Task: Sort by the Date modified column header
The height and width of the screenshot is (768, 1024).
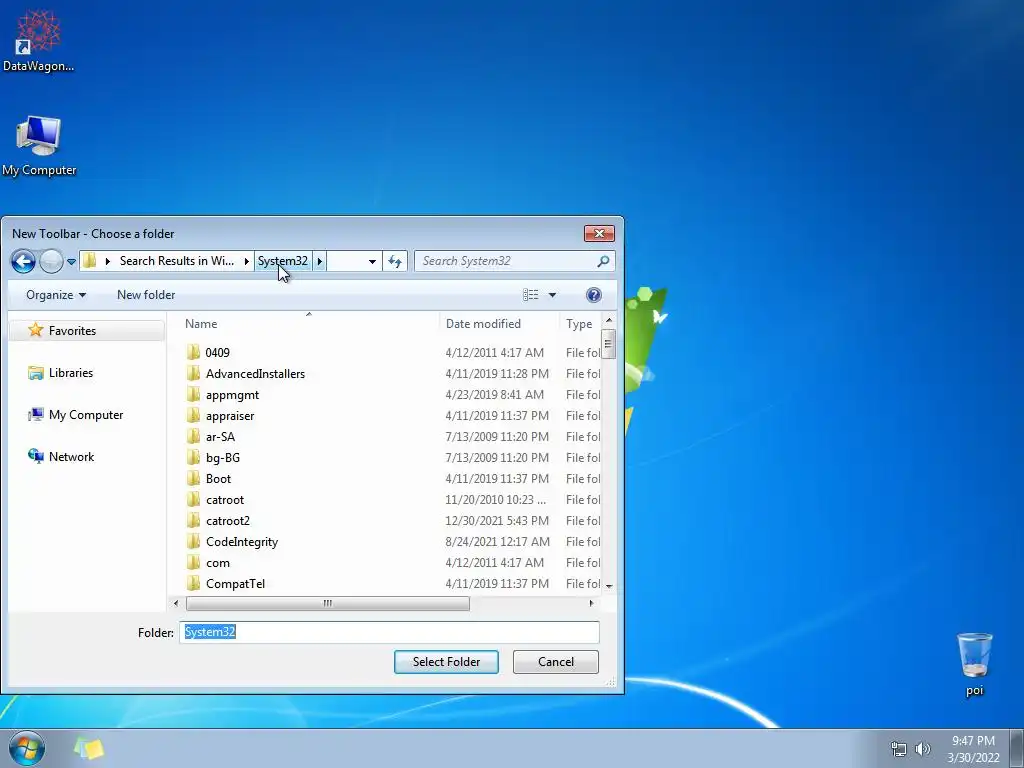Action: coord(483,323)
